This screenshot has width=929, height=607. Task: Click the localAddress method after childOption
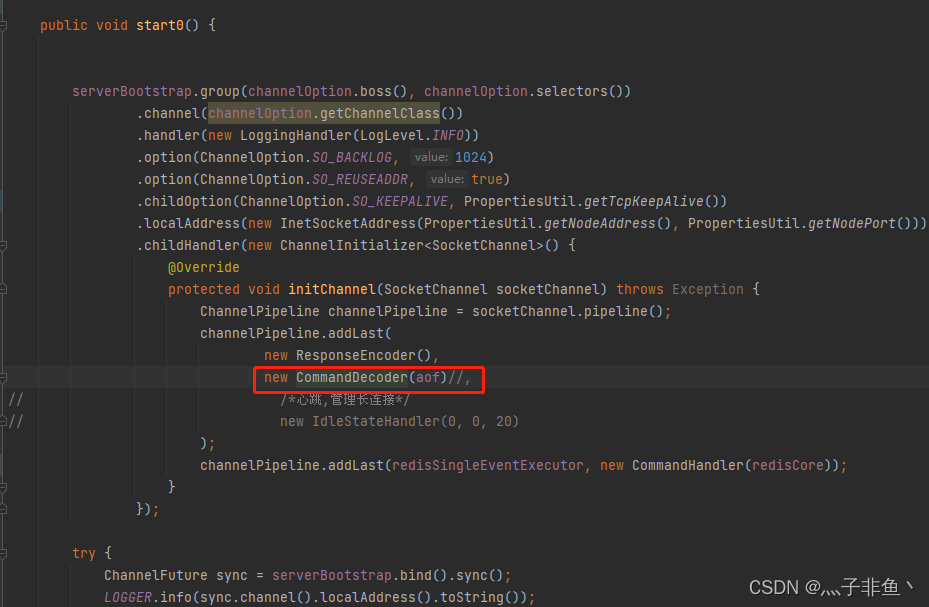click(x=191, y=223)
